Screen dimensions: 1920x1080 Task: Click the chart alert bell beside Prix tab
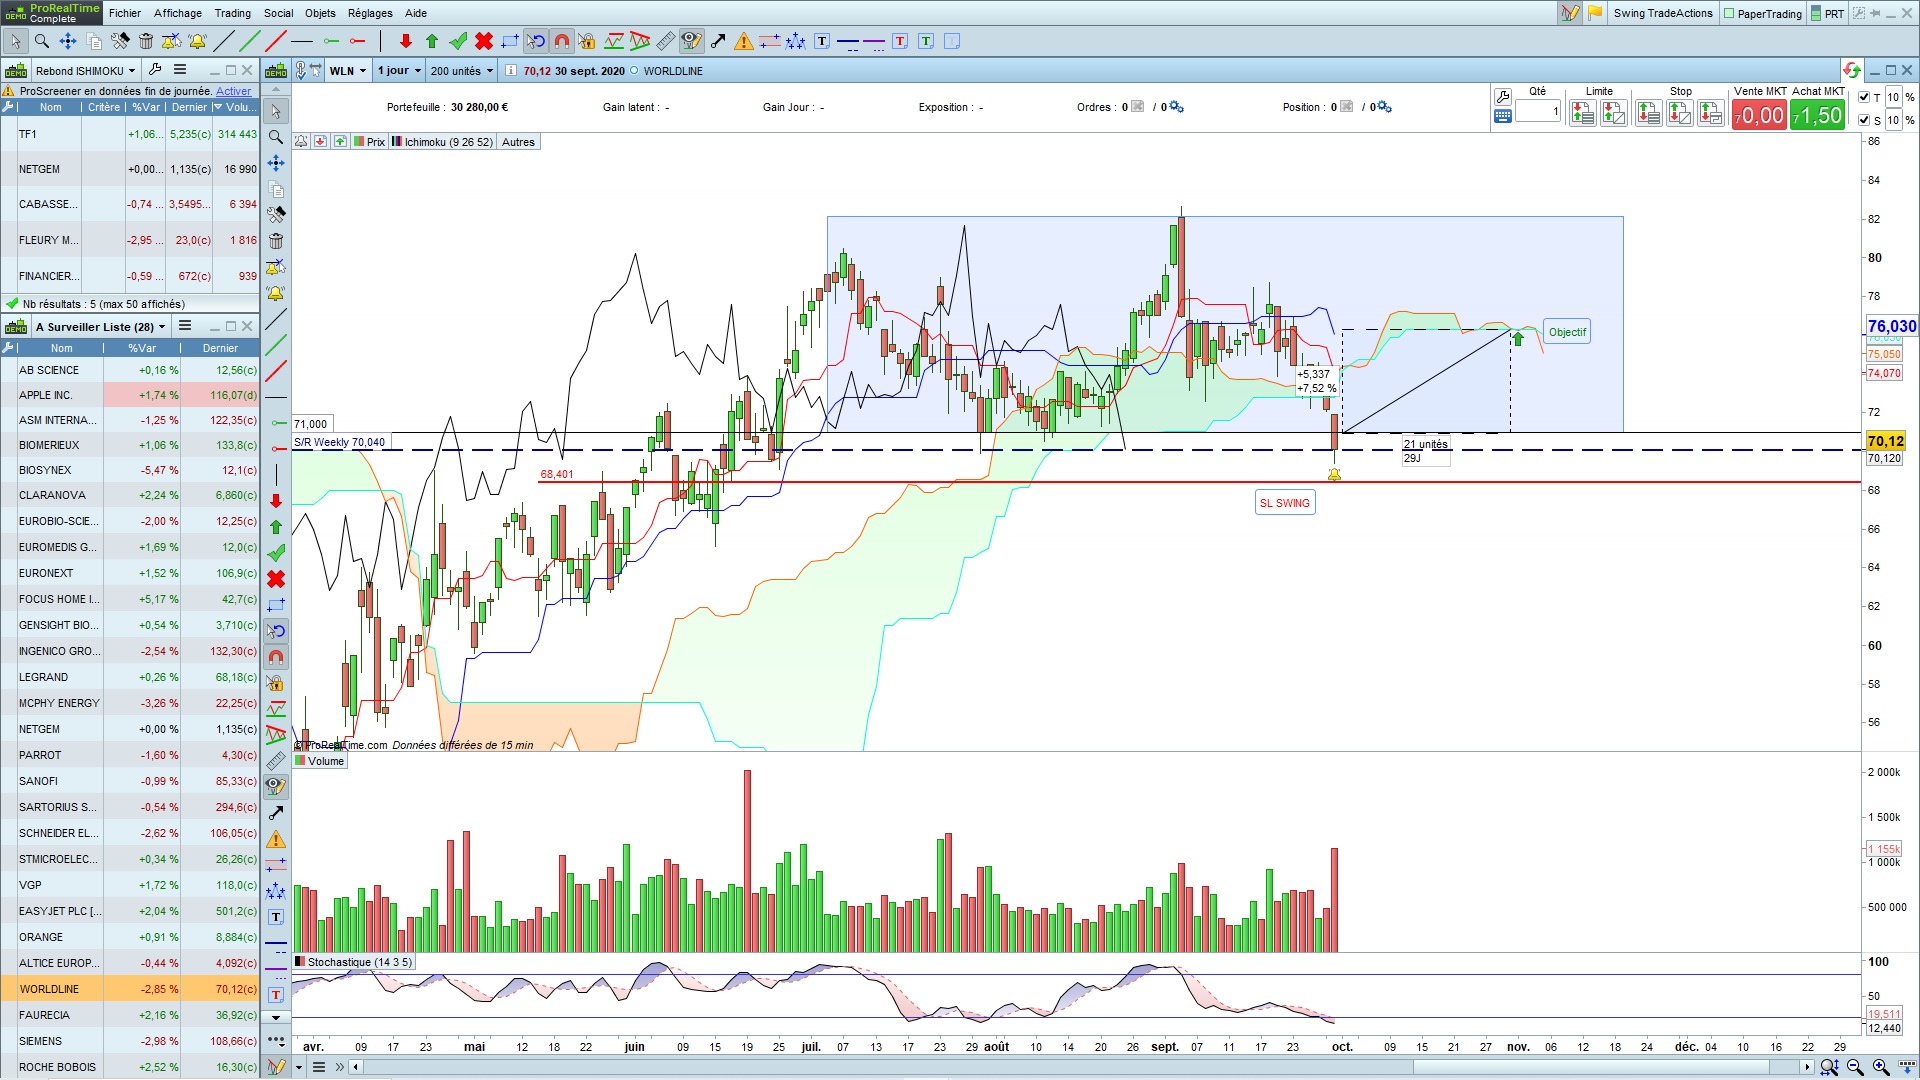(x=301, y=142)
